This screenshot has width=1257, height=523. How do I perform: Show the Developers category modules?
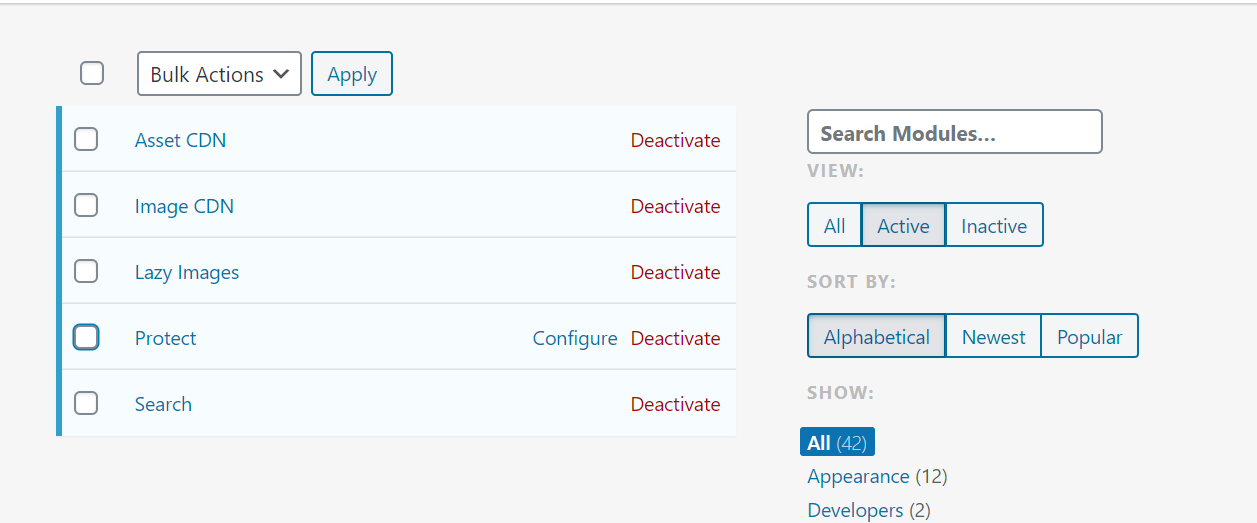[855, 510]
